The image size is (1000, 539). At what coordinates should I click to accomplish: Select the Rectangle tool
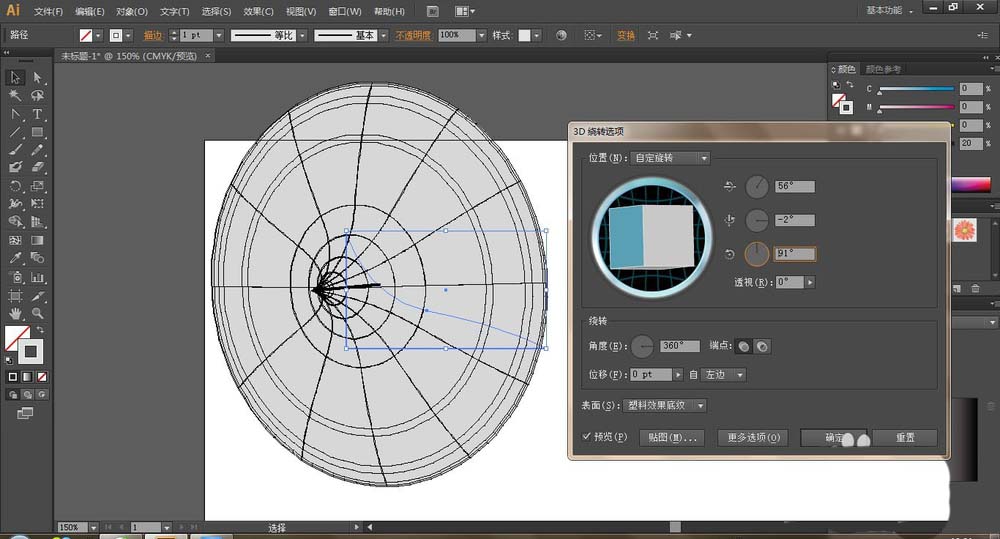click(37, 133)
